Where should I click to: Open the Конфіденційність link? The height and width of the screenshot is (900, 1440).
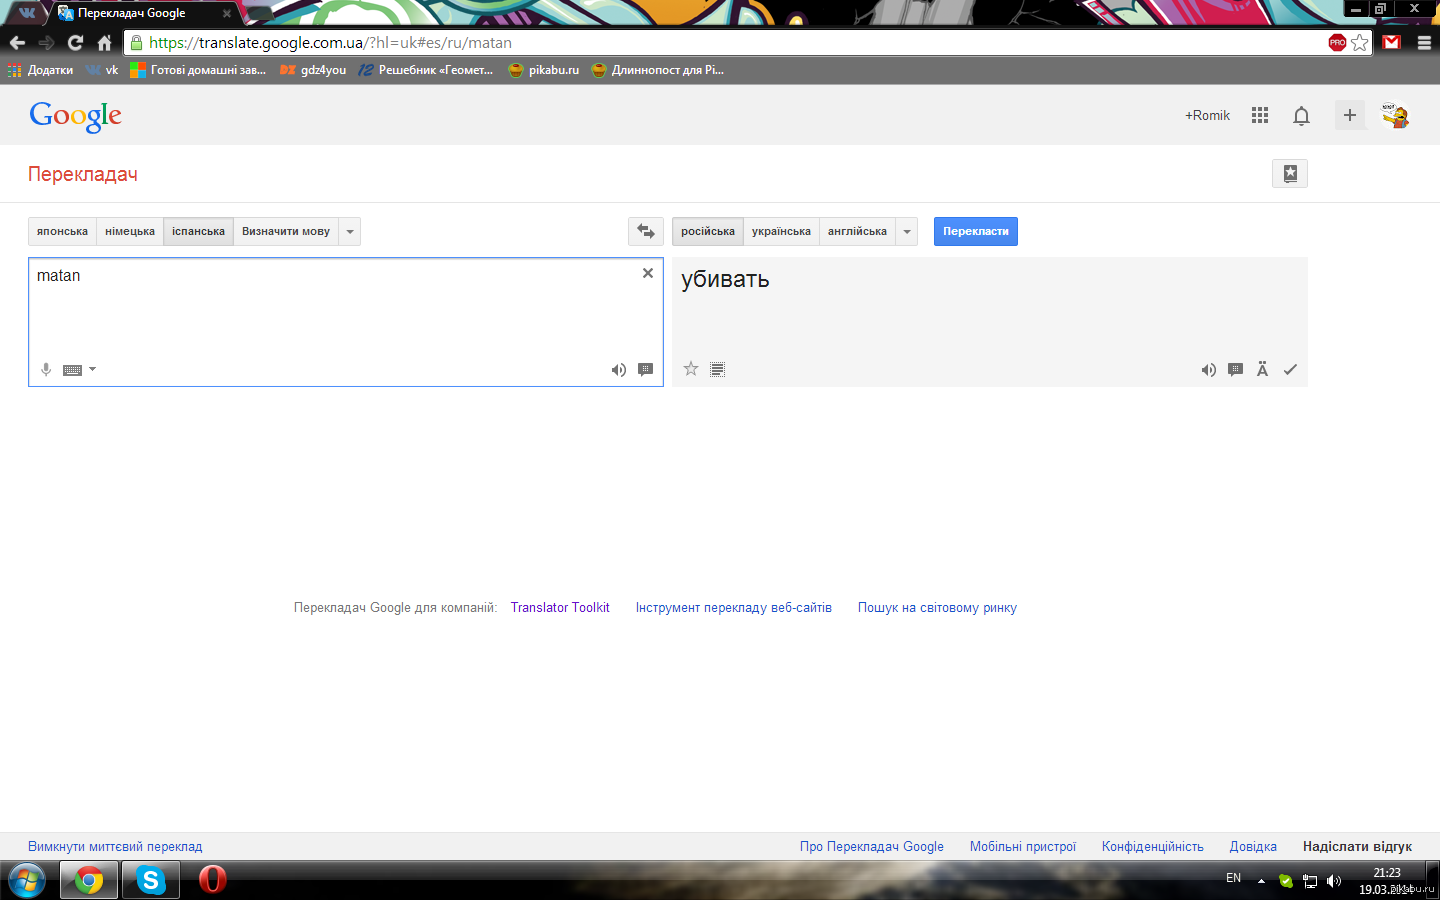click(x=1153, y=846)
